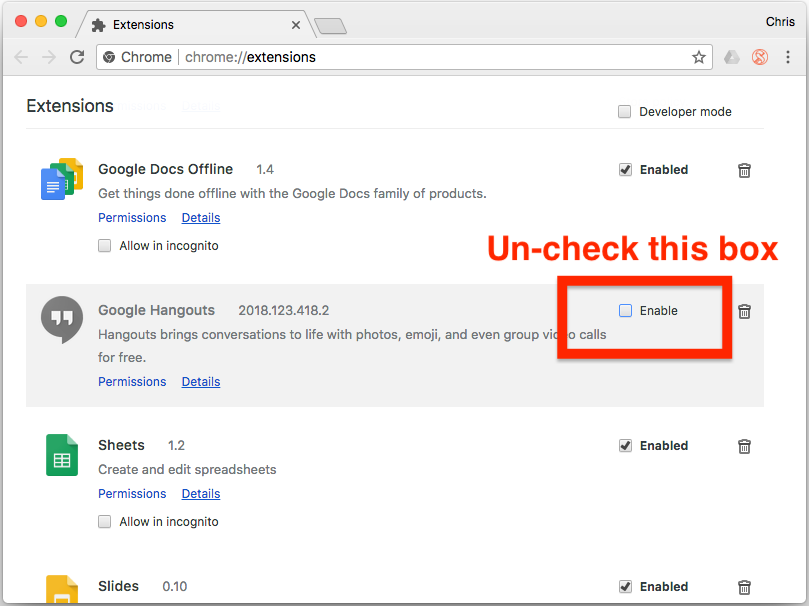
Task: Click the Slides version number 0.10
Action: coord(174,586)
